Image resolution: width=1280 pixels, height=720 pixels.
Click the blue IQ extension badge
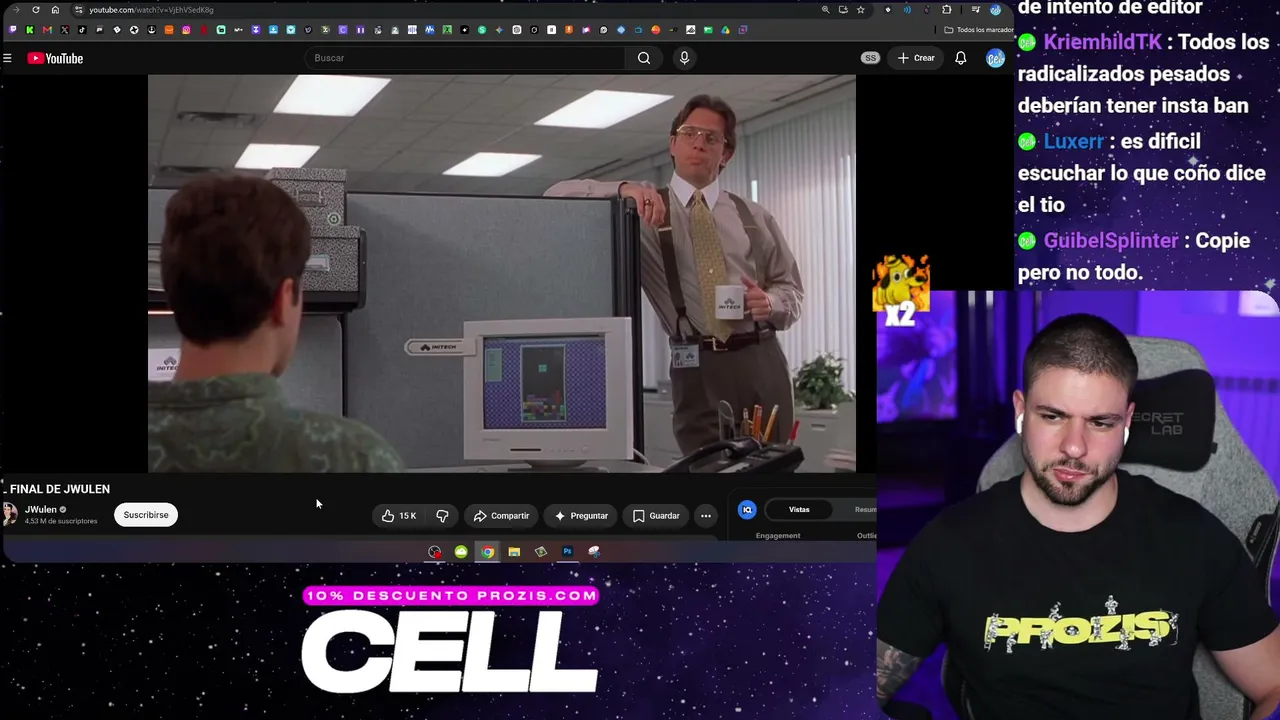point(747,510)
